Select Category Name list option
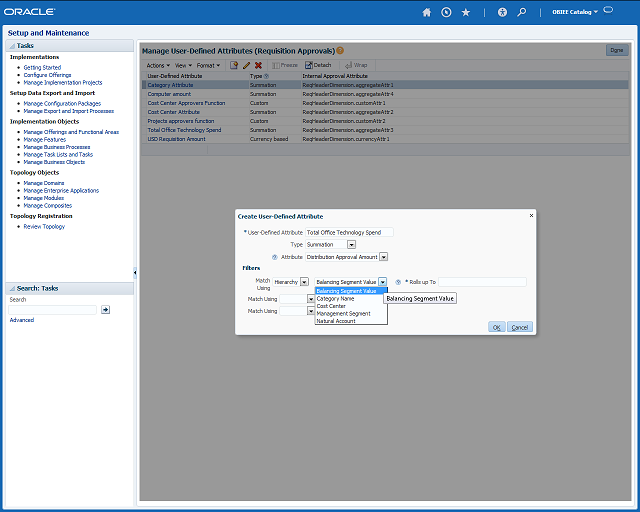The height and width of the screenshot is (512, 640). click(351, 298)
